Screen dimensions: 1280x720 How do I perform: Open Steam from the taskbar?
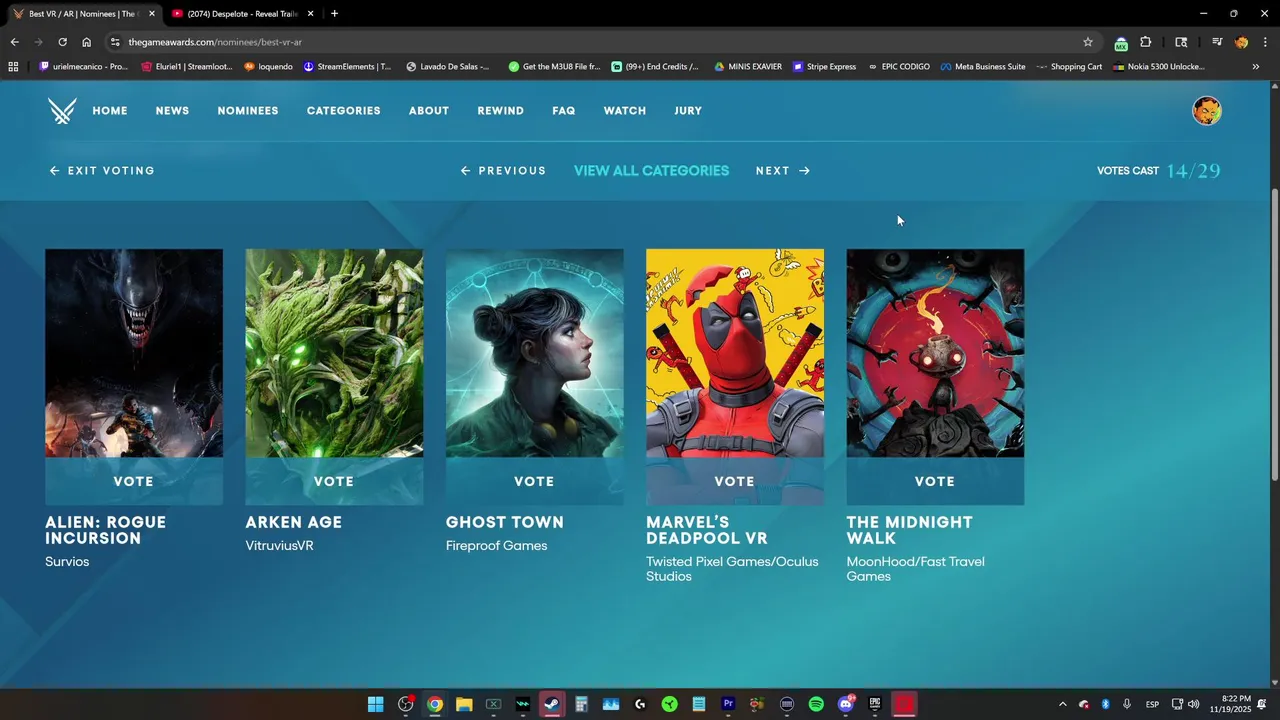point(552,704)
